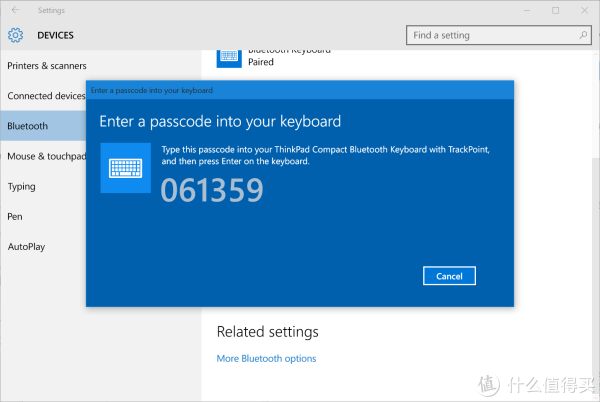Click the keyboard icon in the passcode dialog
The width and height of the screenshot is (600, 402).
click(126, 168)
